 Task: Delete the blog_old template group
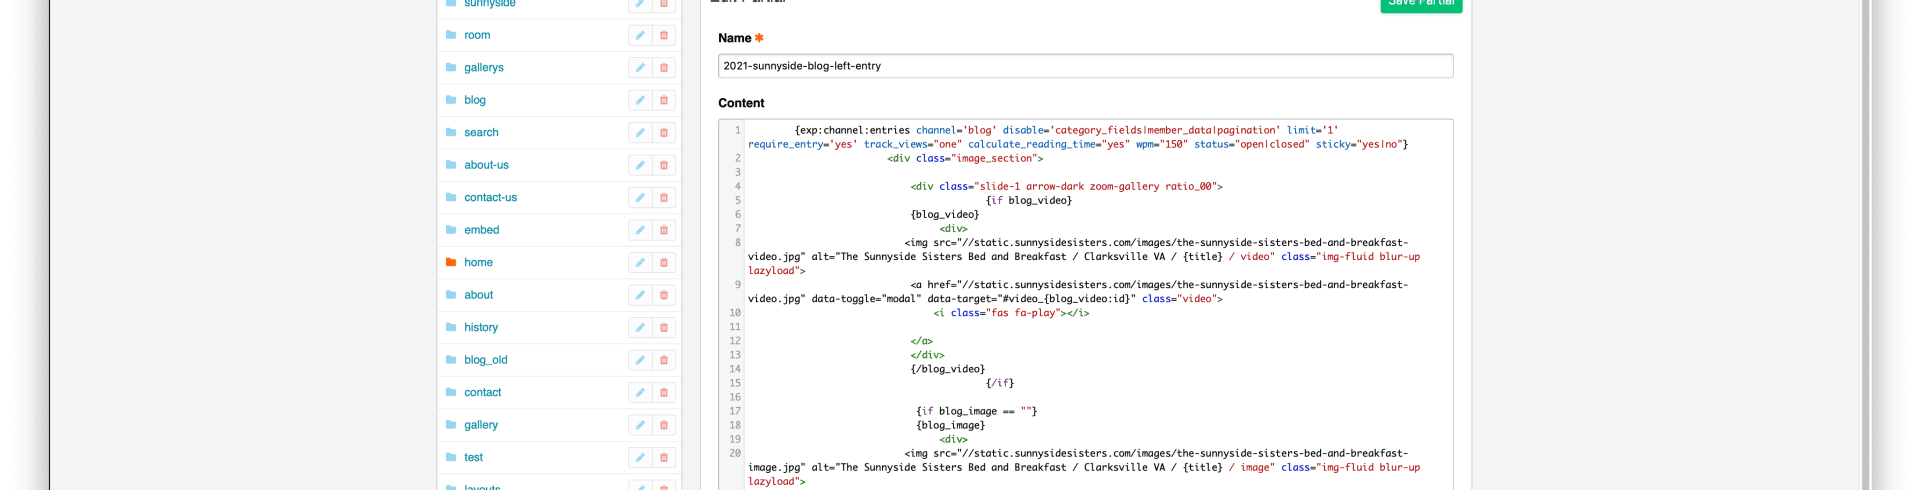(x=664, y=360)
